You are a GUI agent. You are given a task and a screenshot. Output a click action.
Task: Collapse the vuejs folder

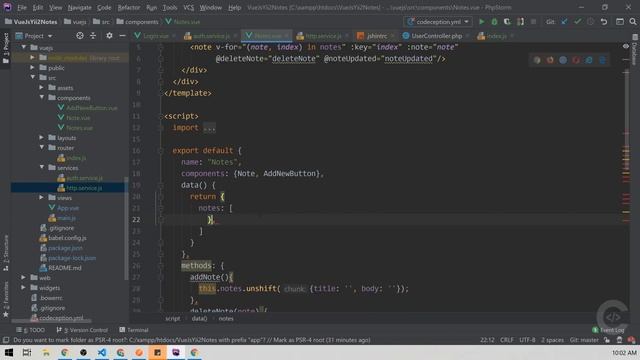pos(24,48)
